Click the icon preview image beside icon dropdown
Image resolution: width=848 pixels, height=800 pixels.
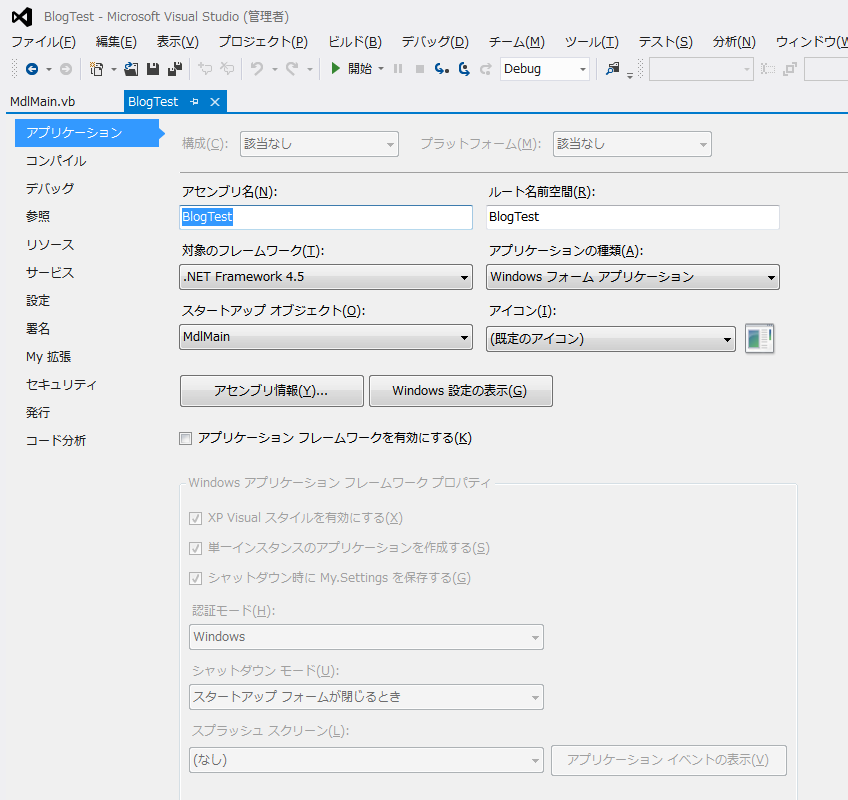(759, 339)
